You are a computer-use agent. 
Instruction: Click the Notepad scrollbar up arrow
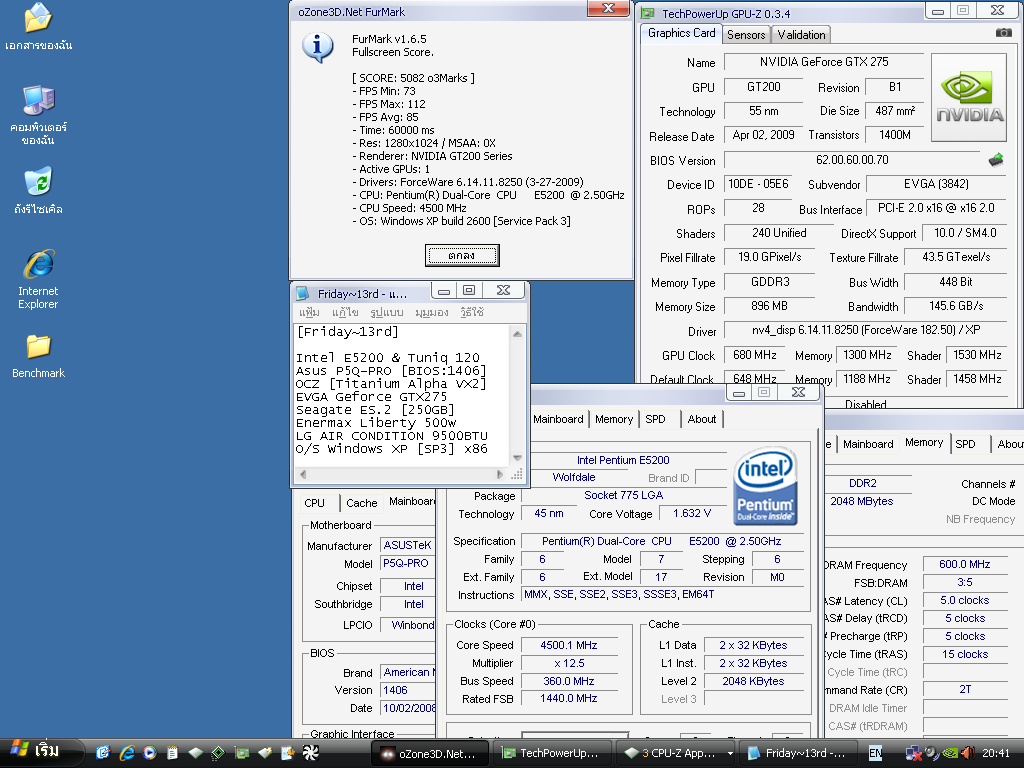pos(517,332)
